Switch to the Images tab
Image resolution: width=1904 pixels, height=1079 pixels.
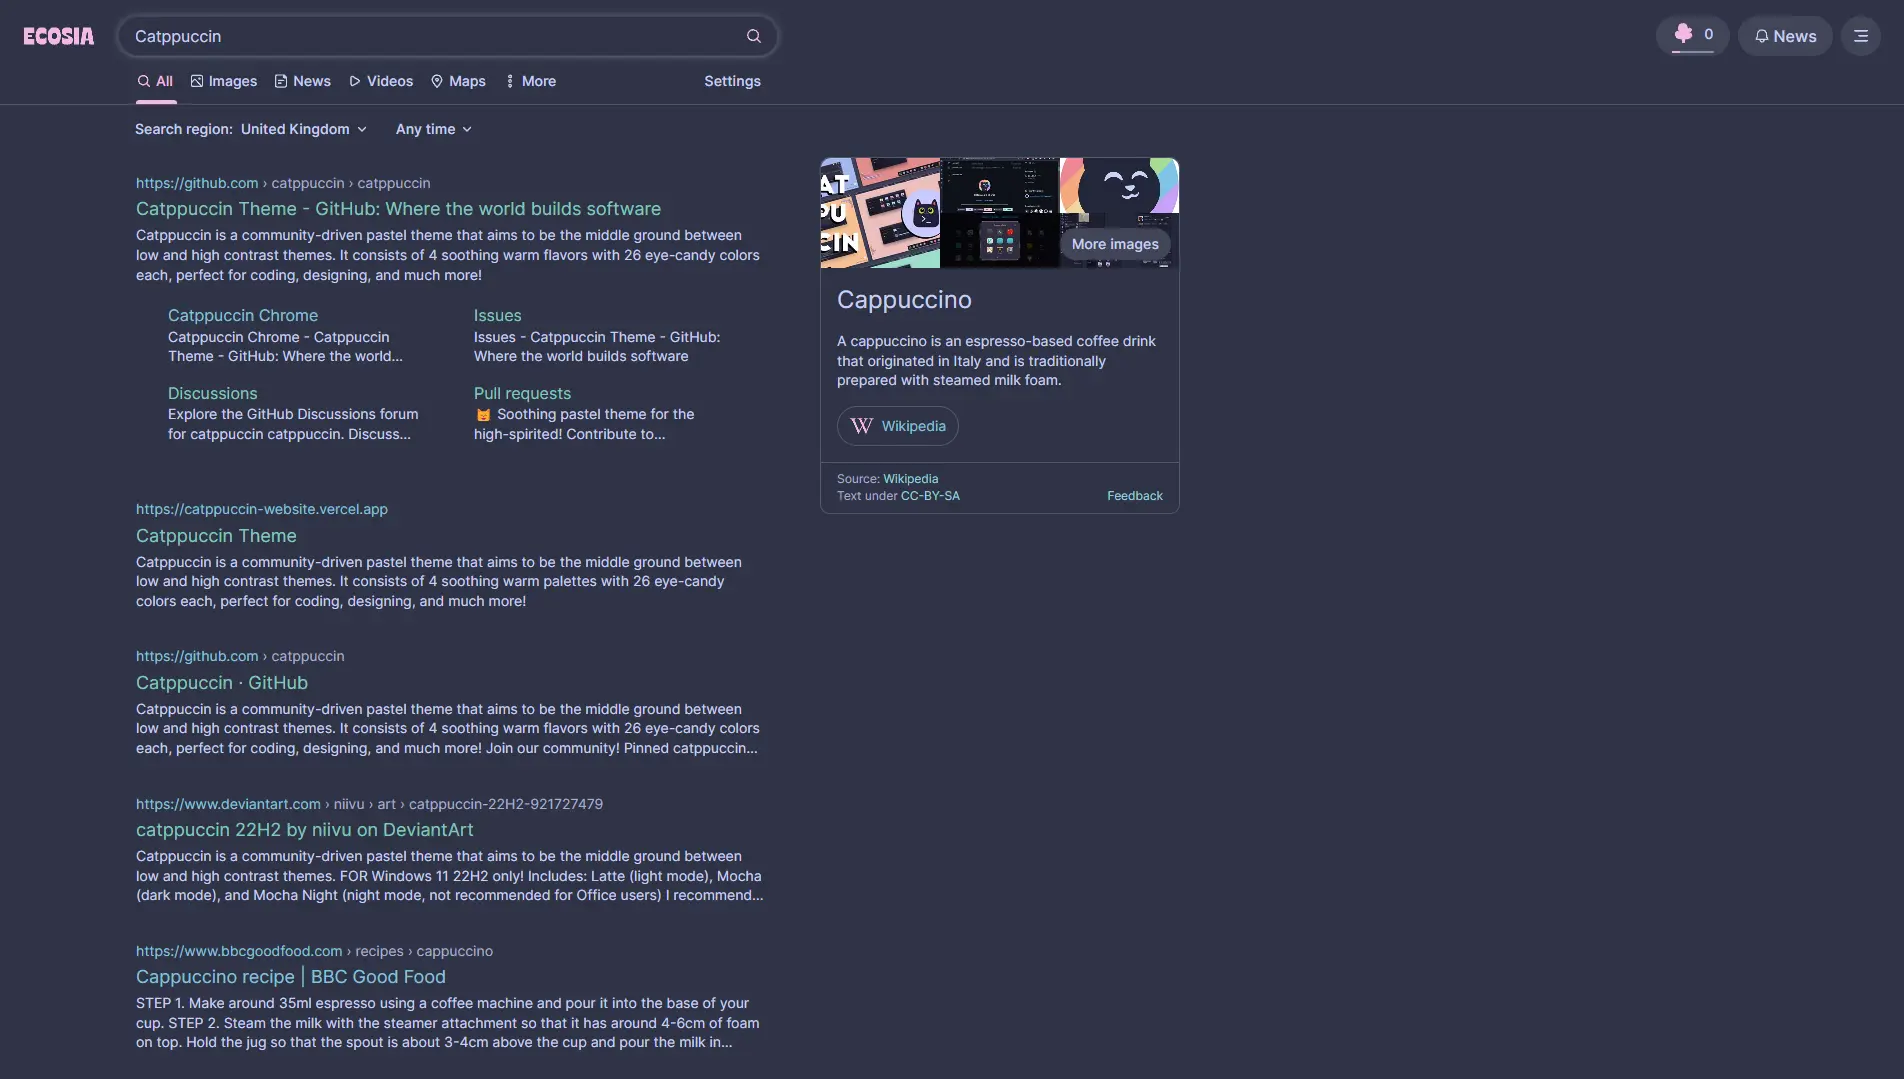tap(224, 81)
